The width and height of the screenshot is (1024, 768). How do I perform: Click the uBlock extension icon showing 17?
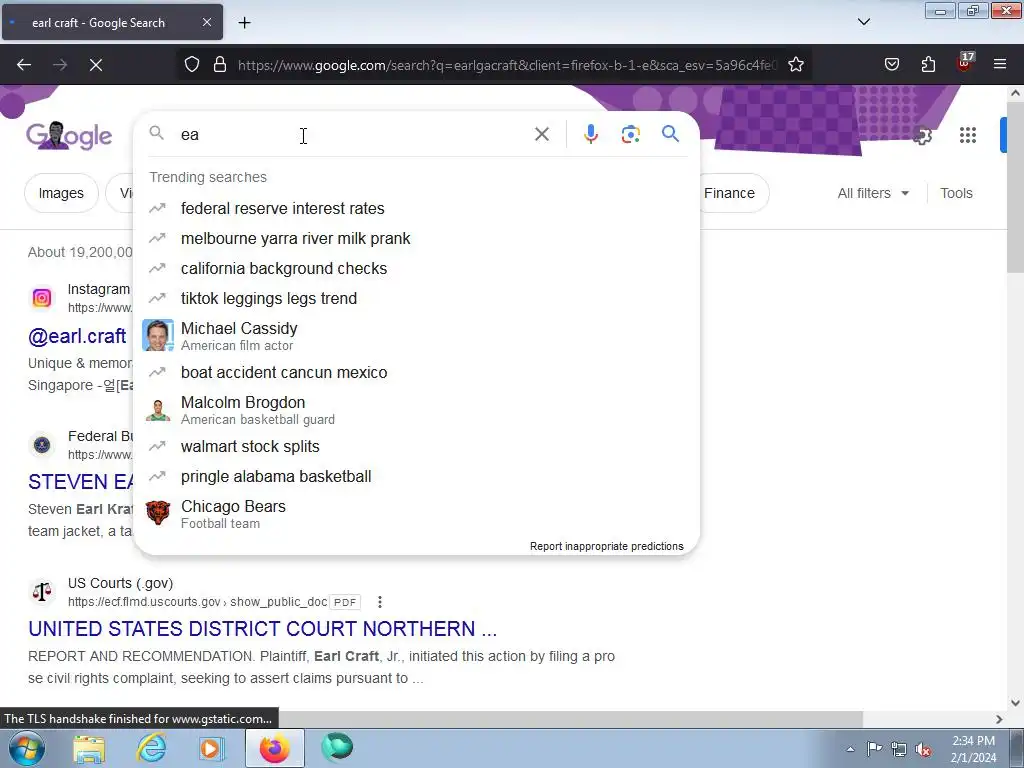point(964,63)
